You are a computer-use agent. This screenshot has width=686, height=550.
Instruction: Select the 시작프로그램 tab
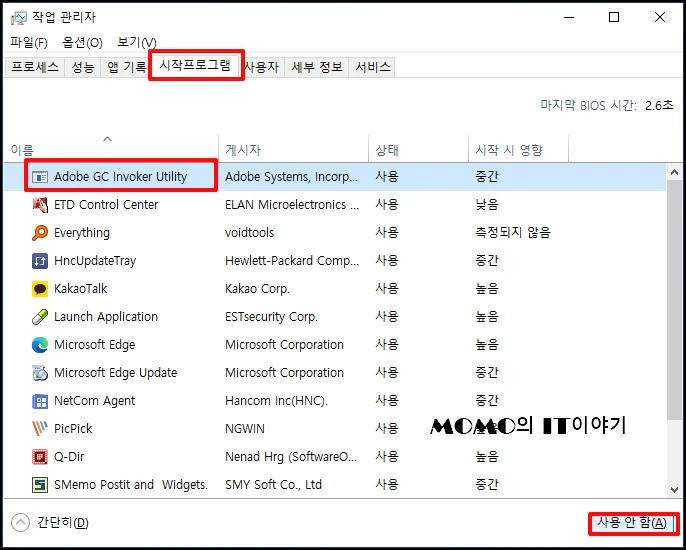coord(195,65)
